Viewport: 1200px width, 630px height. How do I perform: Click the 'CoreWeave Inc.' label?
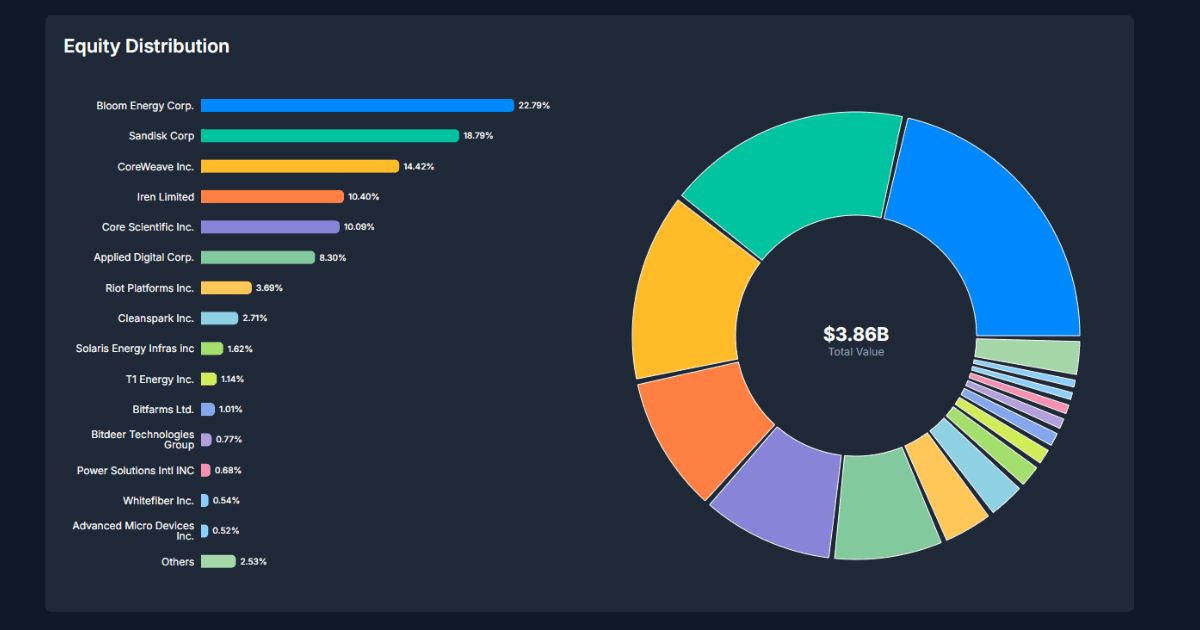pyautogui.click(x=156, y=166)
